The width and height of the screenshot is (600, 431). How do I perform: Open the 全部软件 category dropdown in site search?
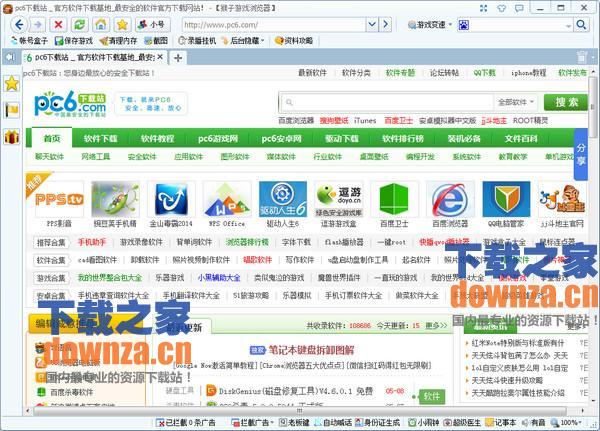[x=515, y=102]
